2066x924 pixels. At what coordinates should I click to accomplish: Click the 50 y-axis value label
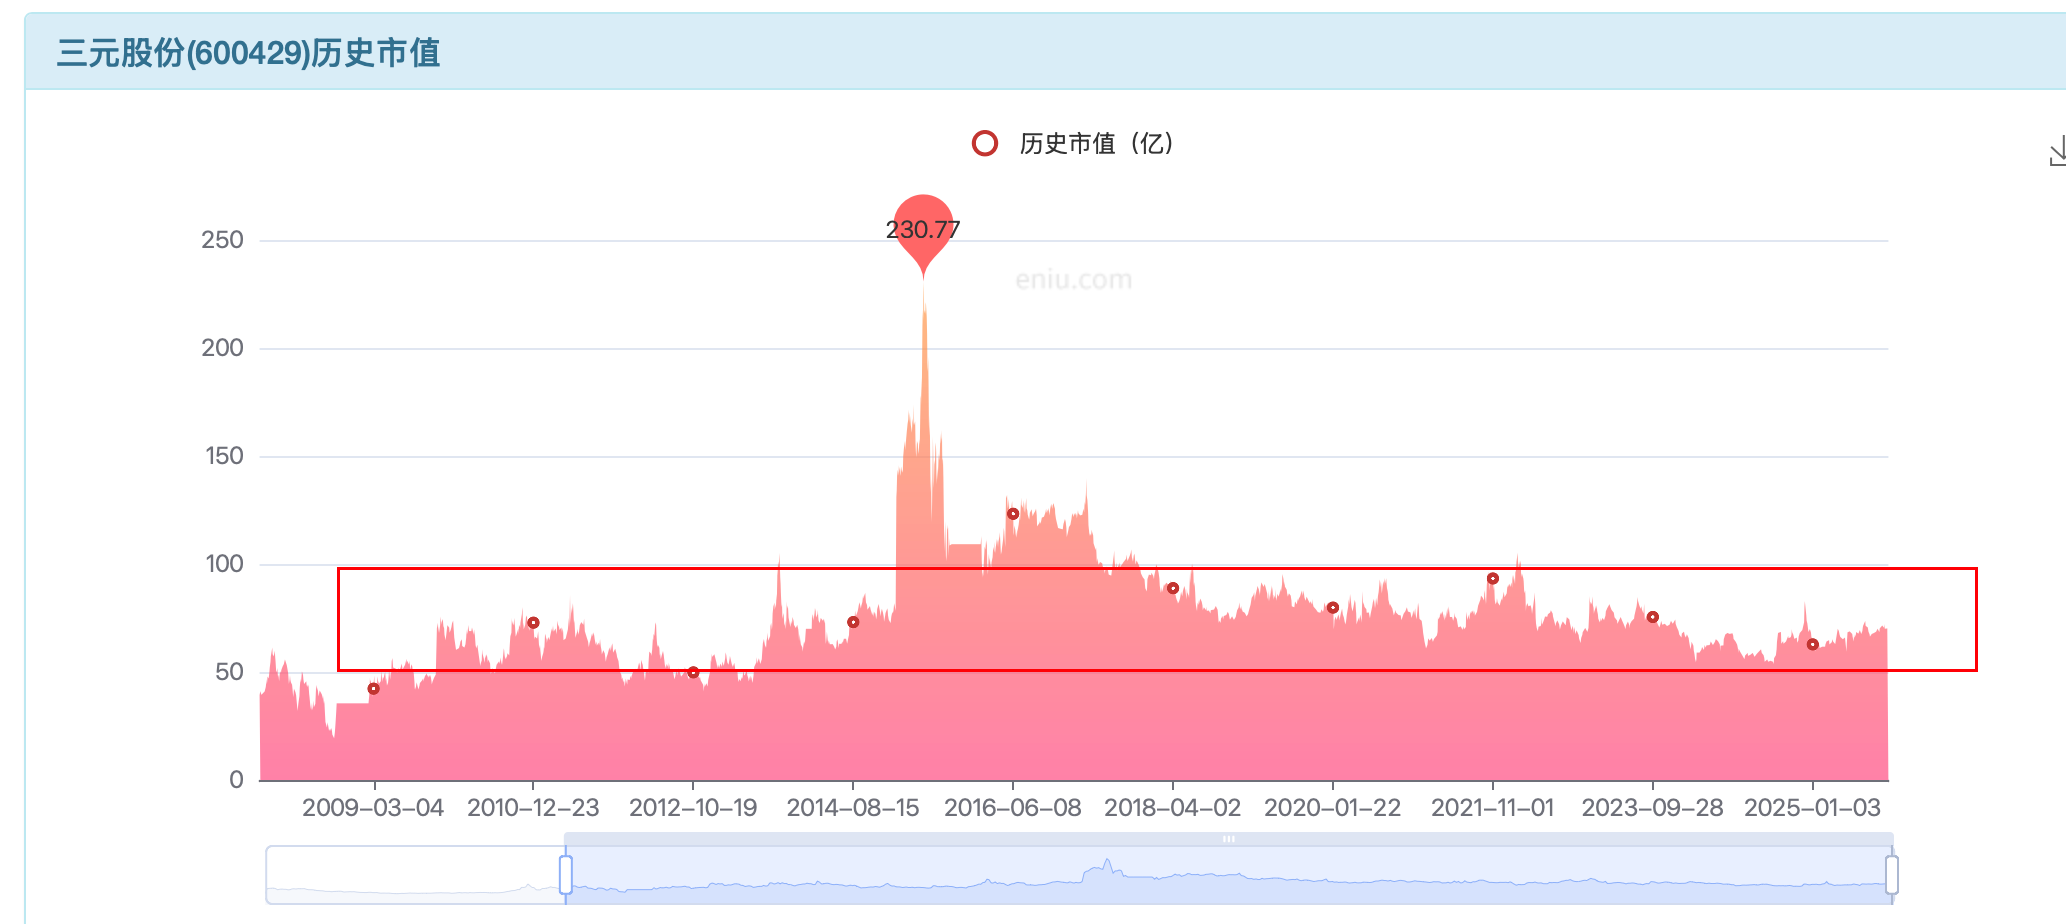(x=229, y=672)
